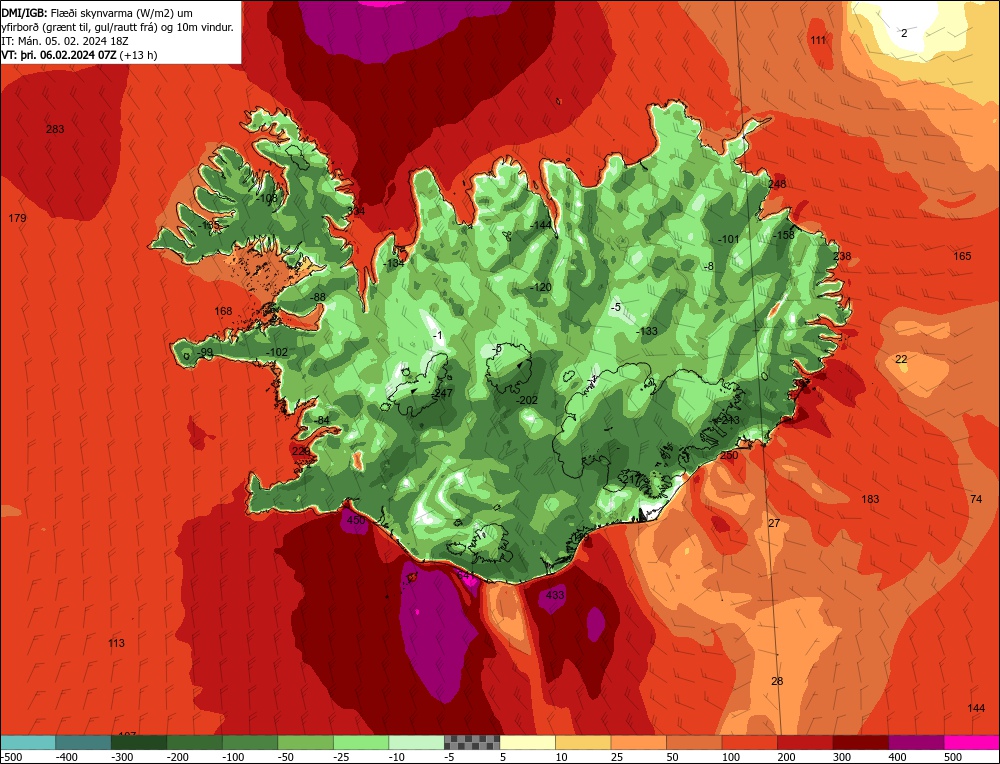
Task: Click the '-99' value on the peninsula
Action: click(205, 353)
